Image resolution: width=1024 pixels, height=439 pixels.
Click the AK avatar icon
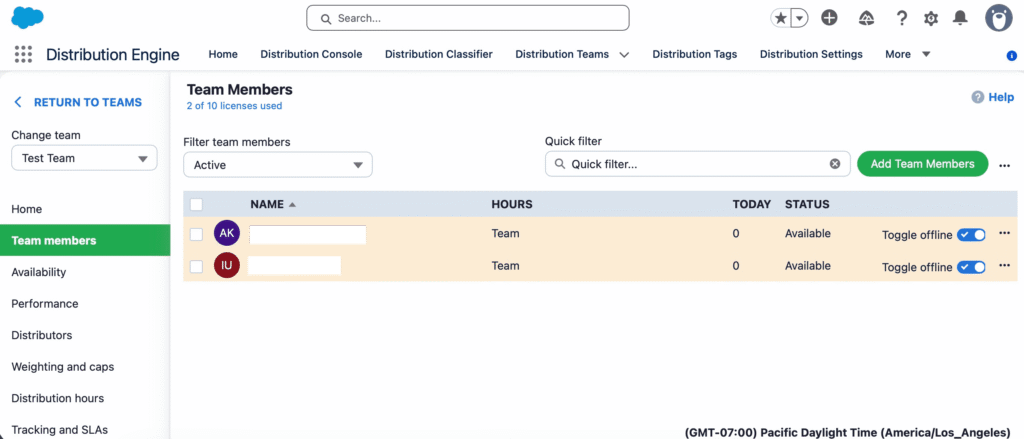pyautogui.click(x=227, y=233)
